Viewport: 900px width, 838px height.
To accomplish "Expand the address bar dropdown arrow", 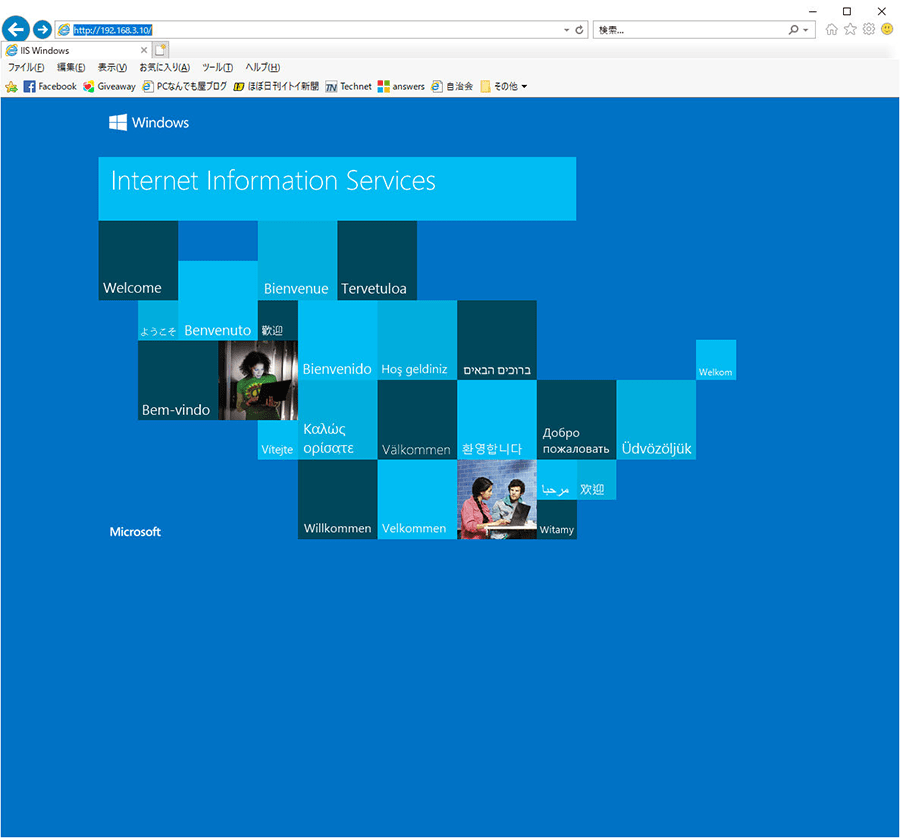I will (567, 30).
